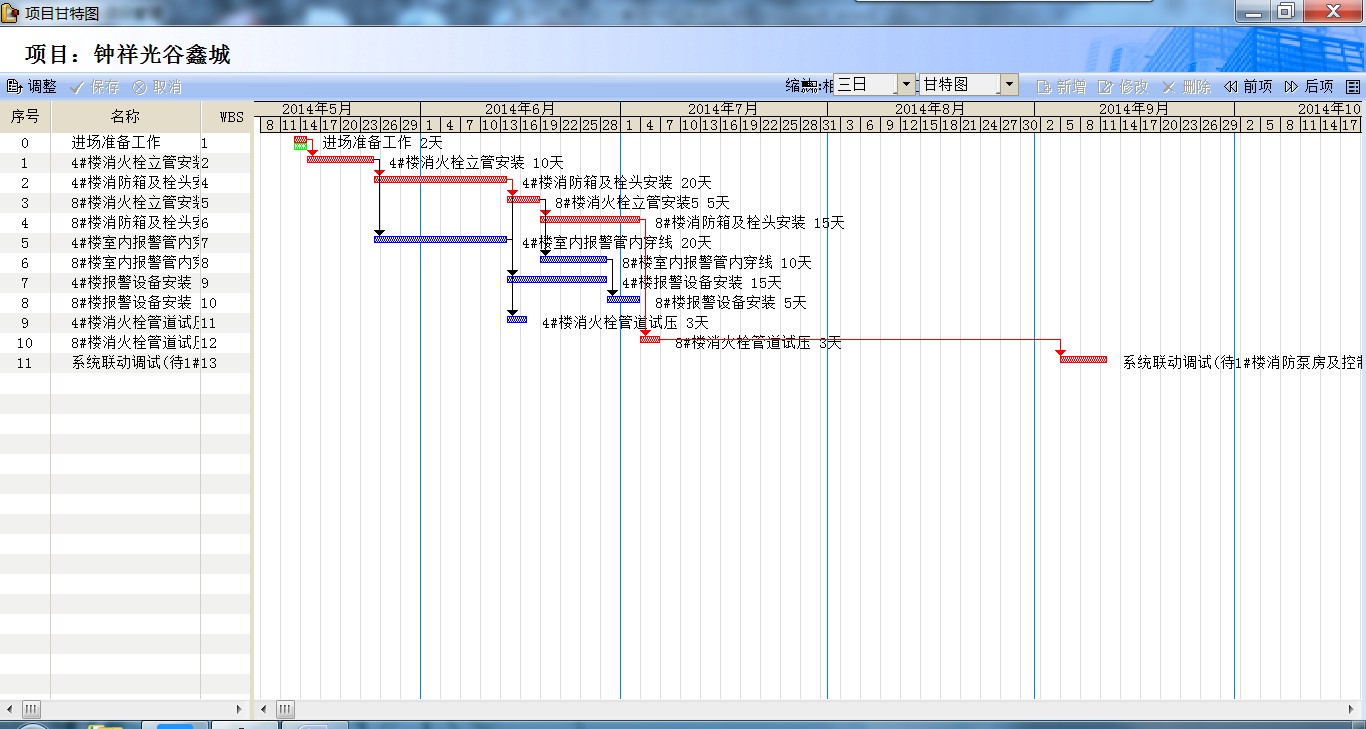This screenshot has height=729, width=1366.
Task: Click the red 系统联动调试 Gantt bar
Action: pos(1083,359)
